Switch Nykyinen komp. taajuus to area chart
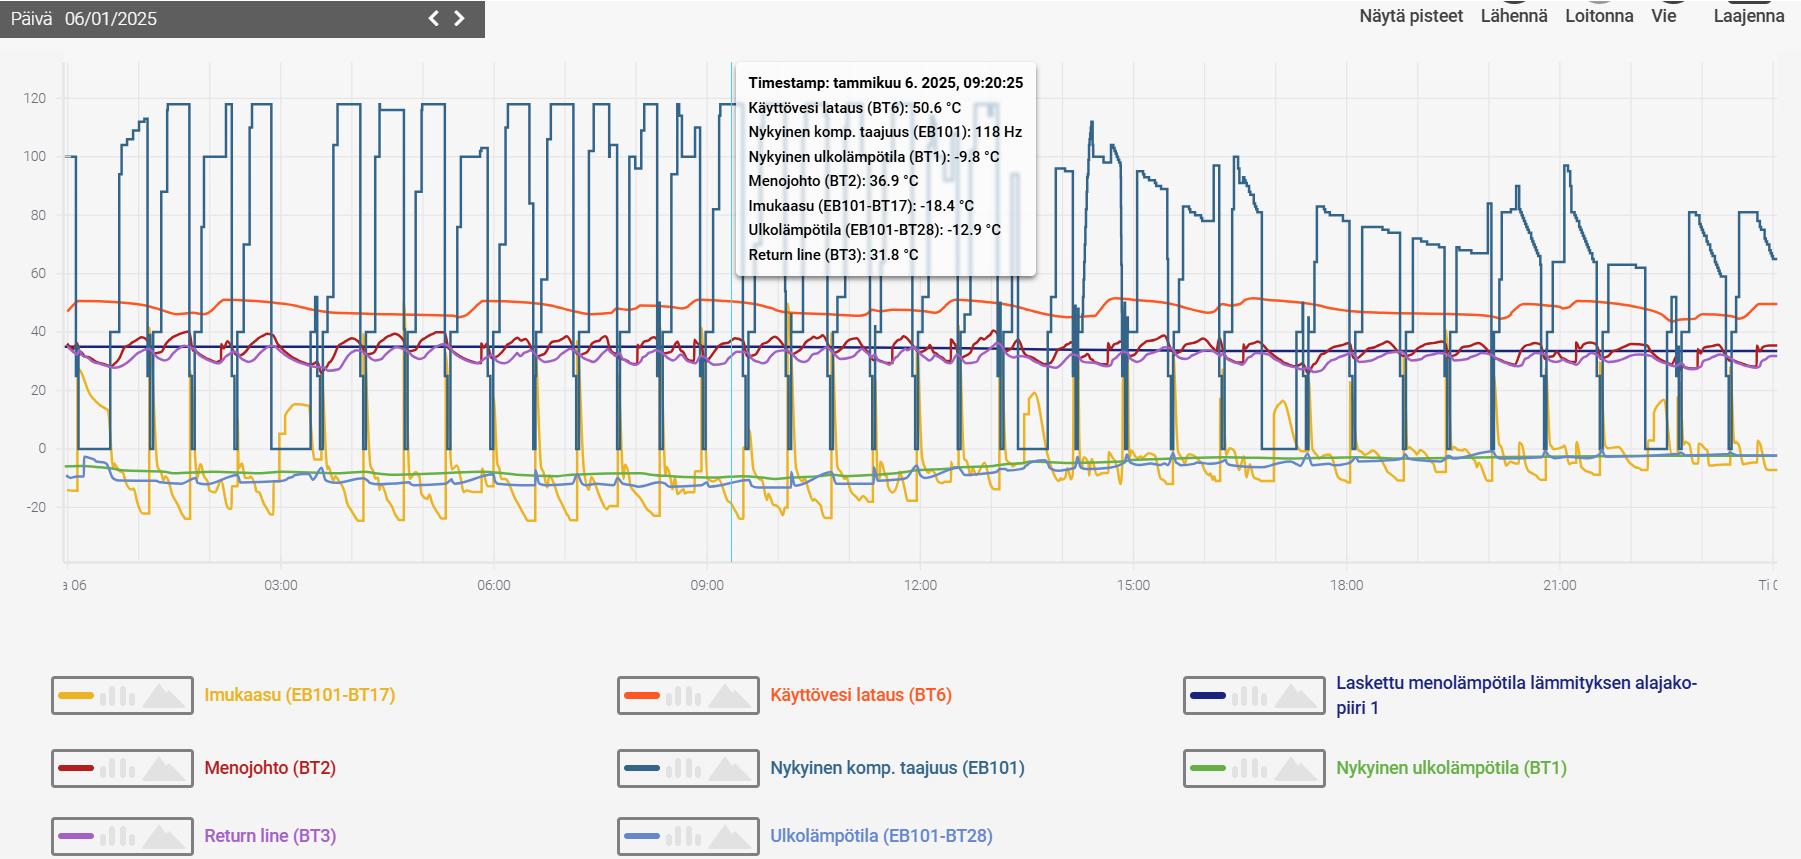This screenshot has height=859, width=1801. pos(730,768)
